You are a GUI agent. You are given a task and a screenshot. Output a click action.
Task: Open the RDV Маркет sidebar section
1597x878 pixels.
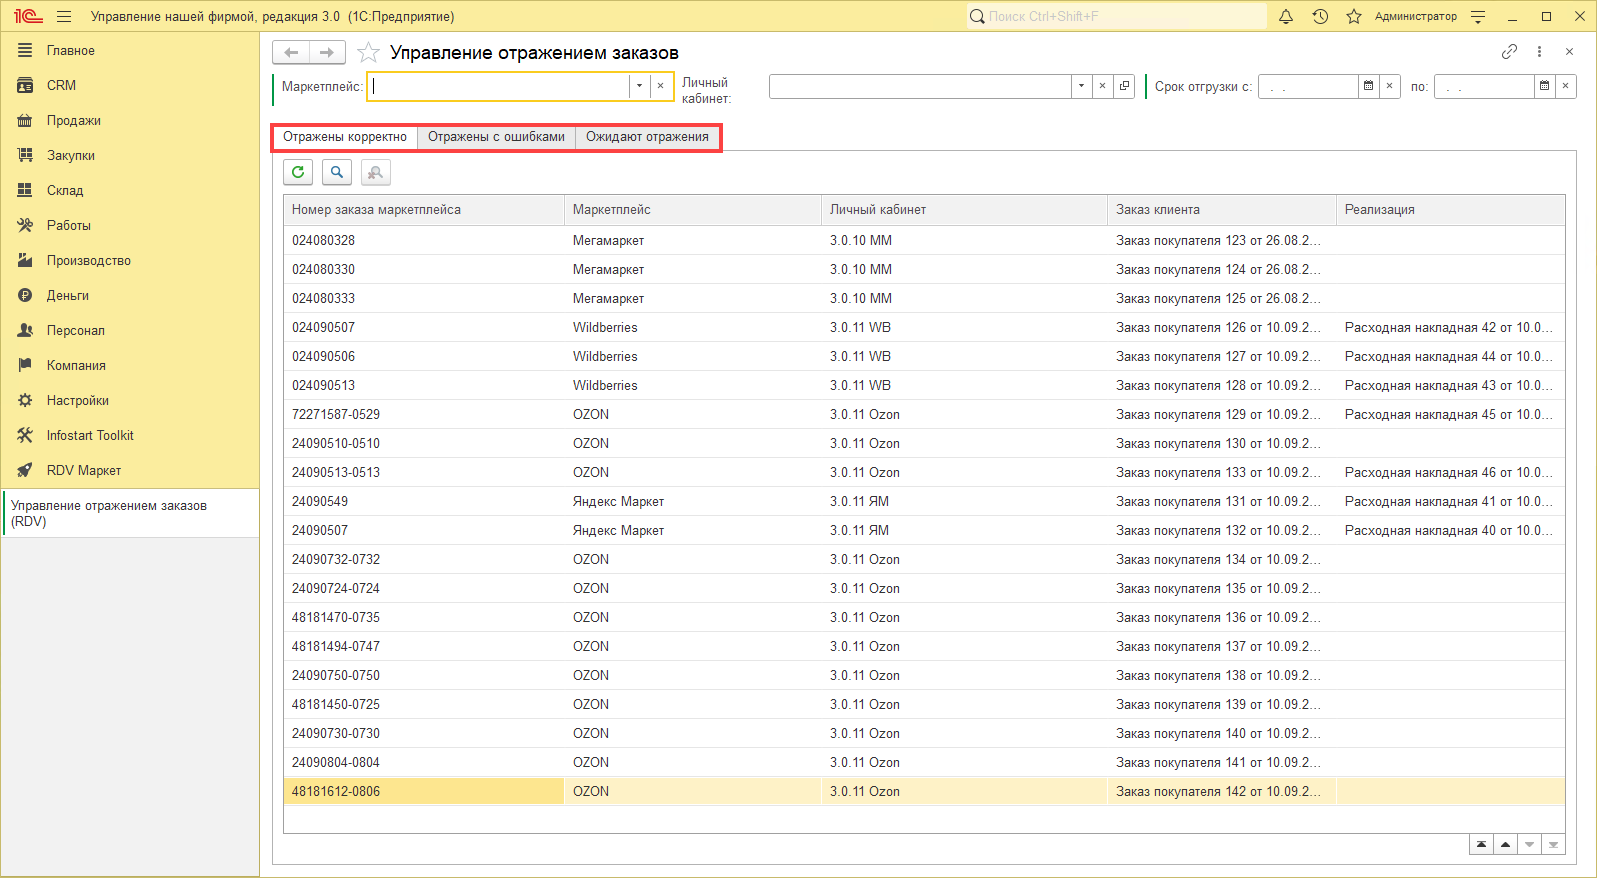coord(84,471)
